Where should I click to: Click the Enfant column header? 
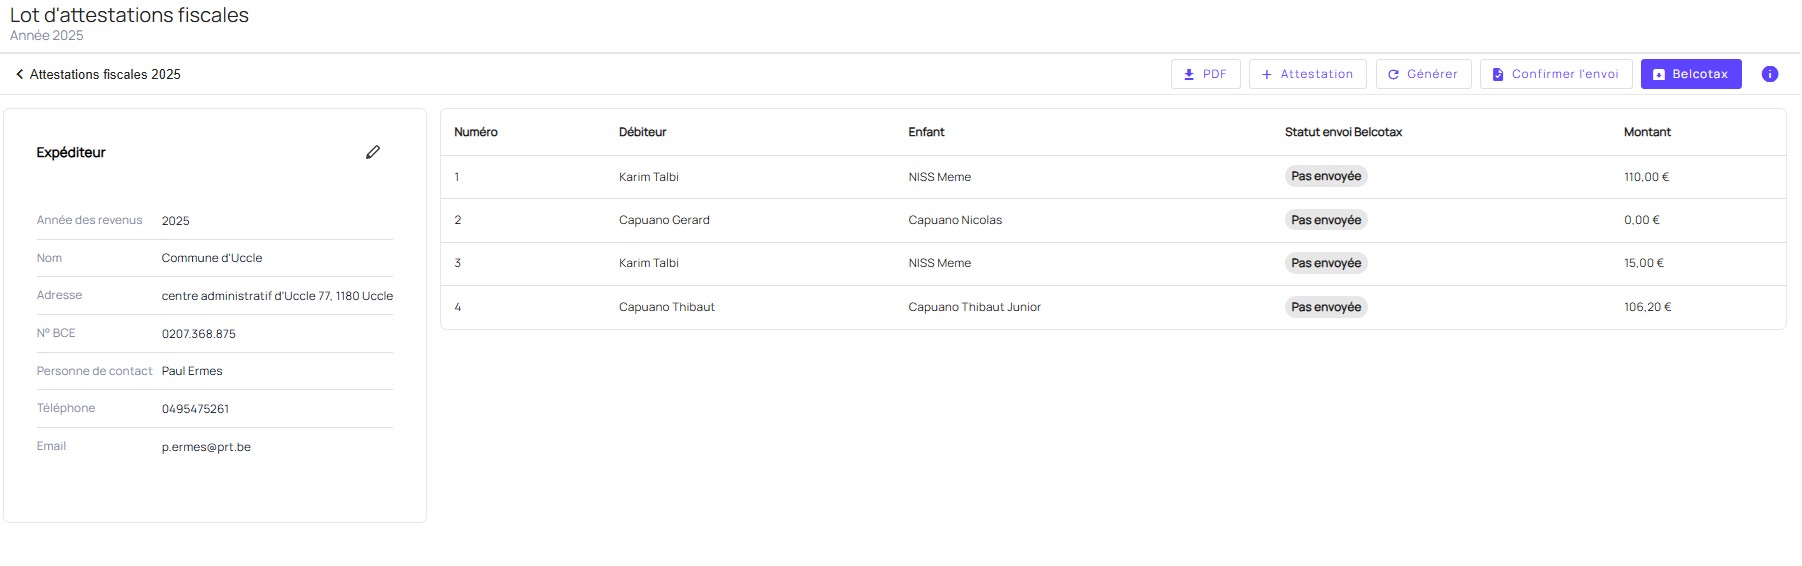926,132
